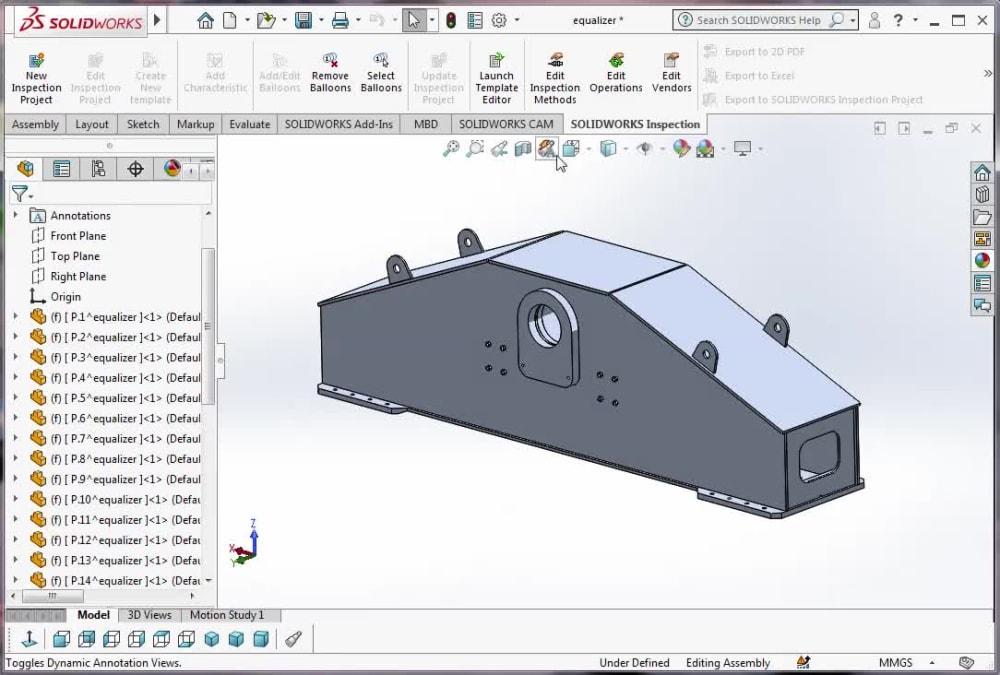The width and height of the screenshot is (1000, 675).
Task: Open Edit Vendors
Action: pyautogui.click(x=671, y=73)
